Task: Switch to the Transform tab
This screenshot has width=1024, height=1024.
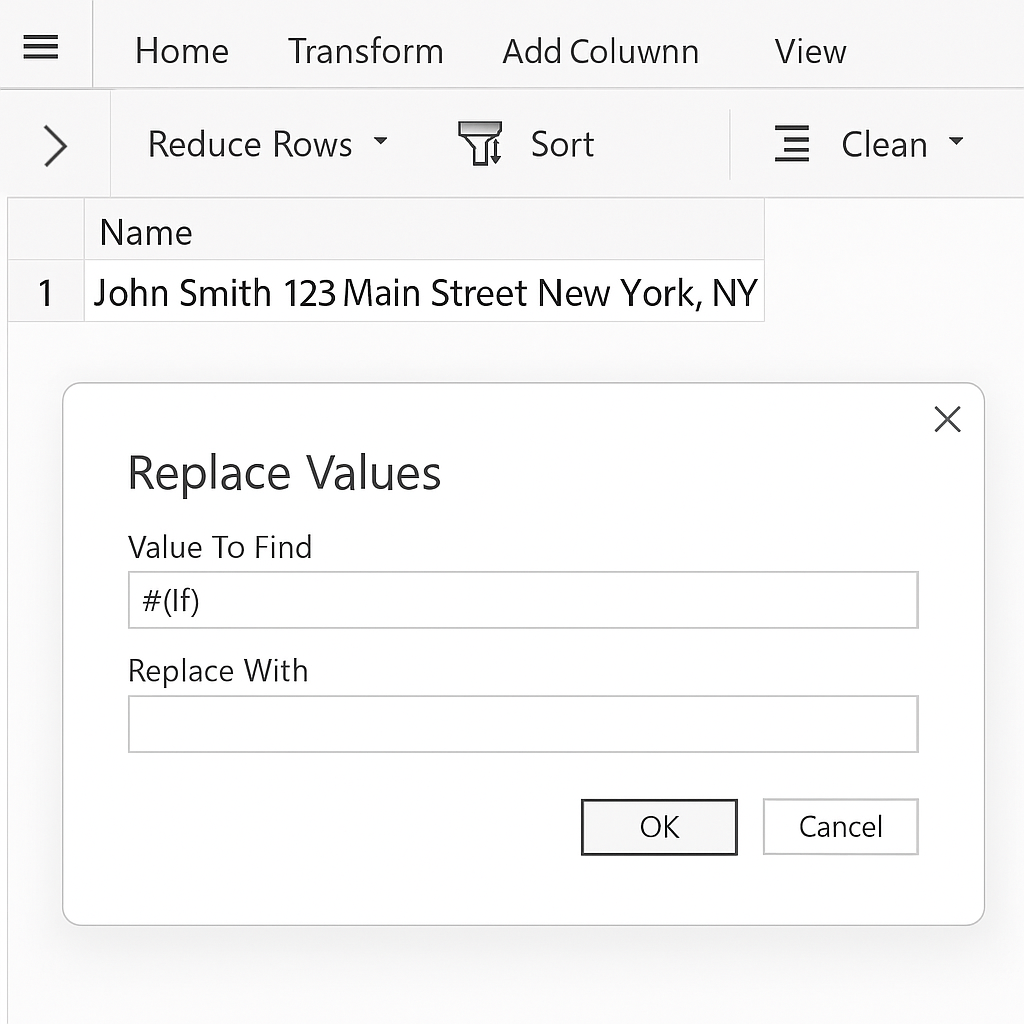Action: (x=365, y=51)
